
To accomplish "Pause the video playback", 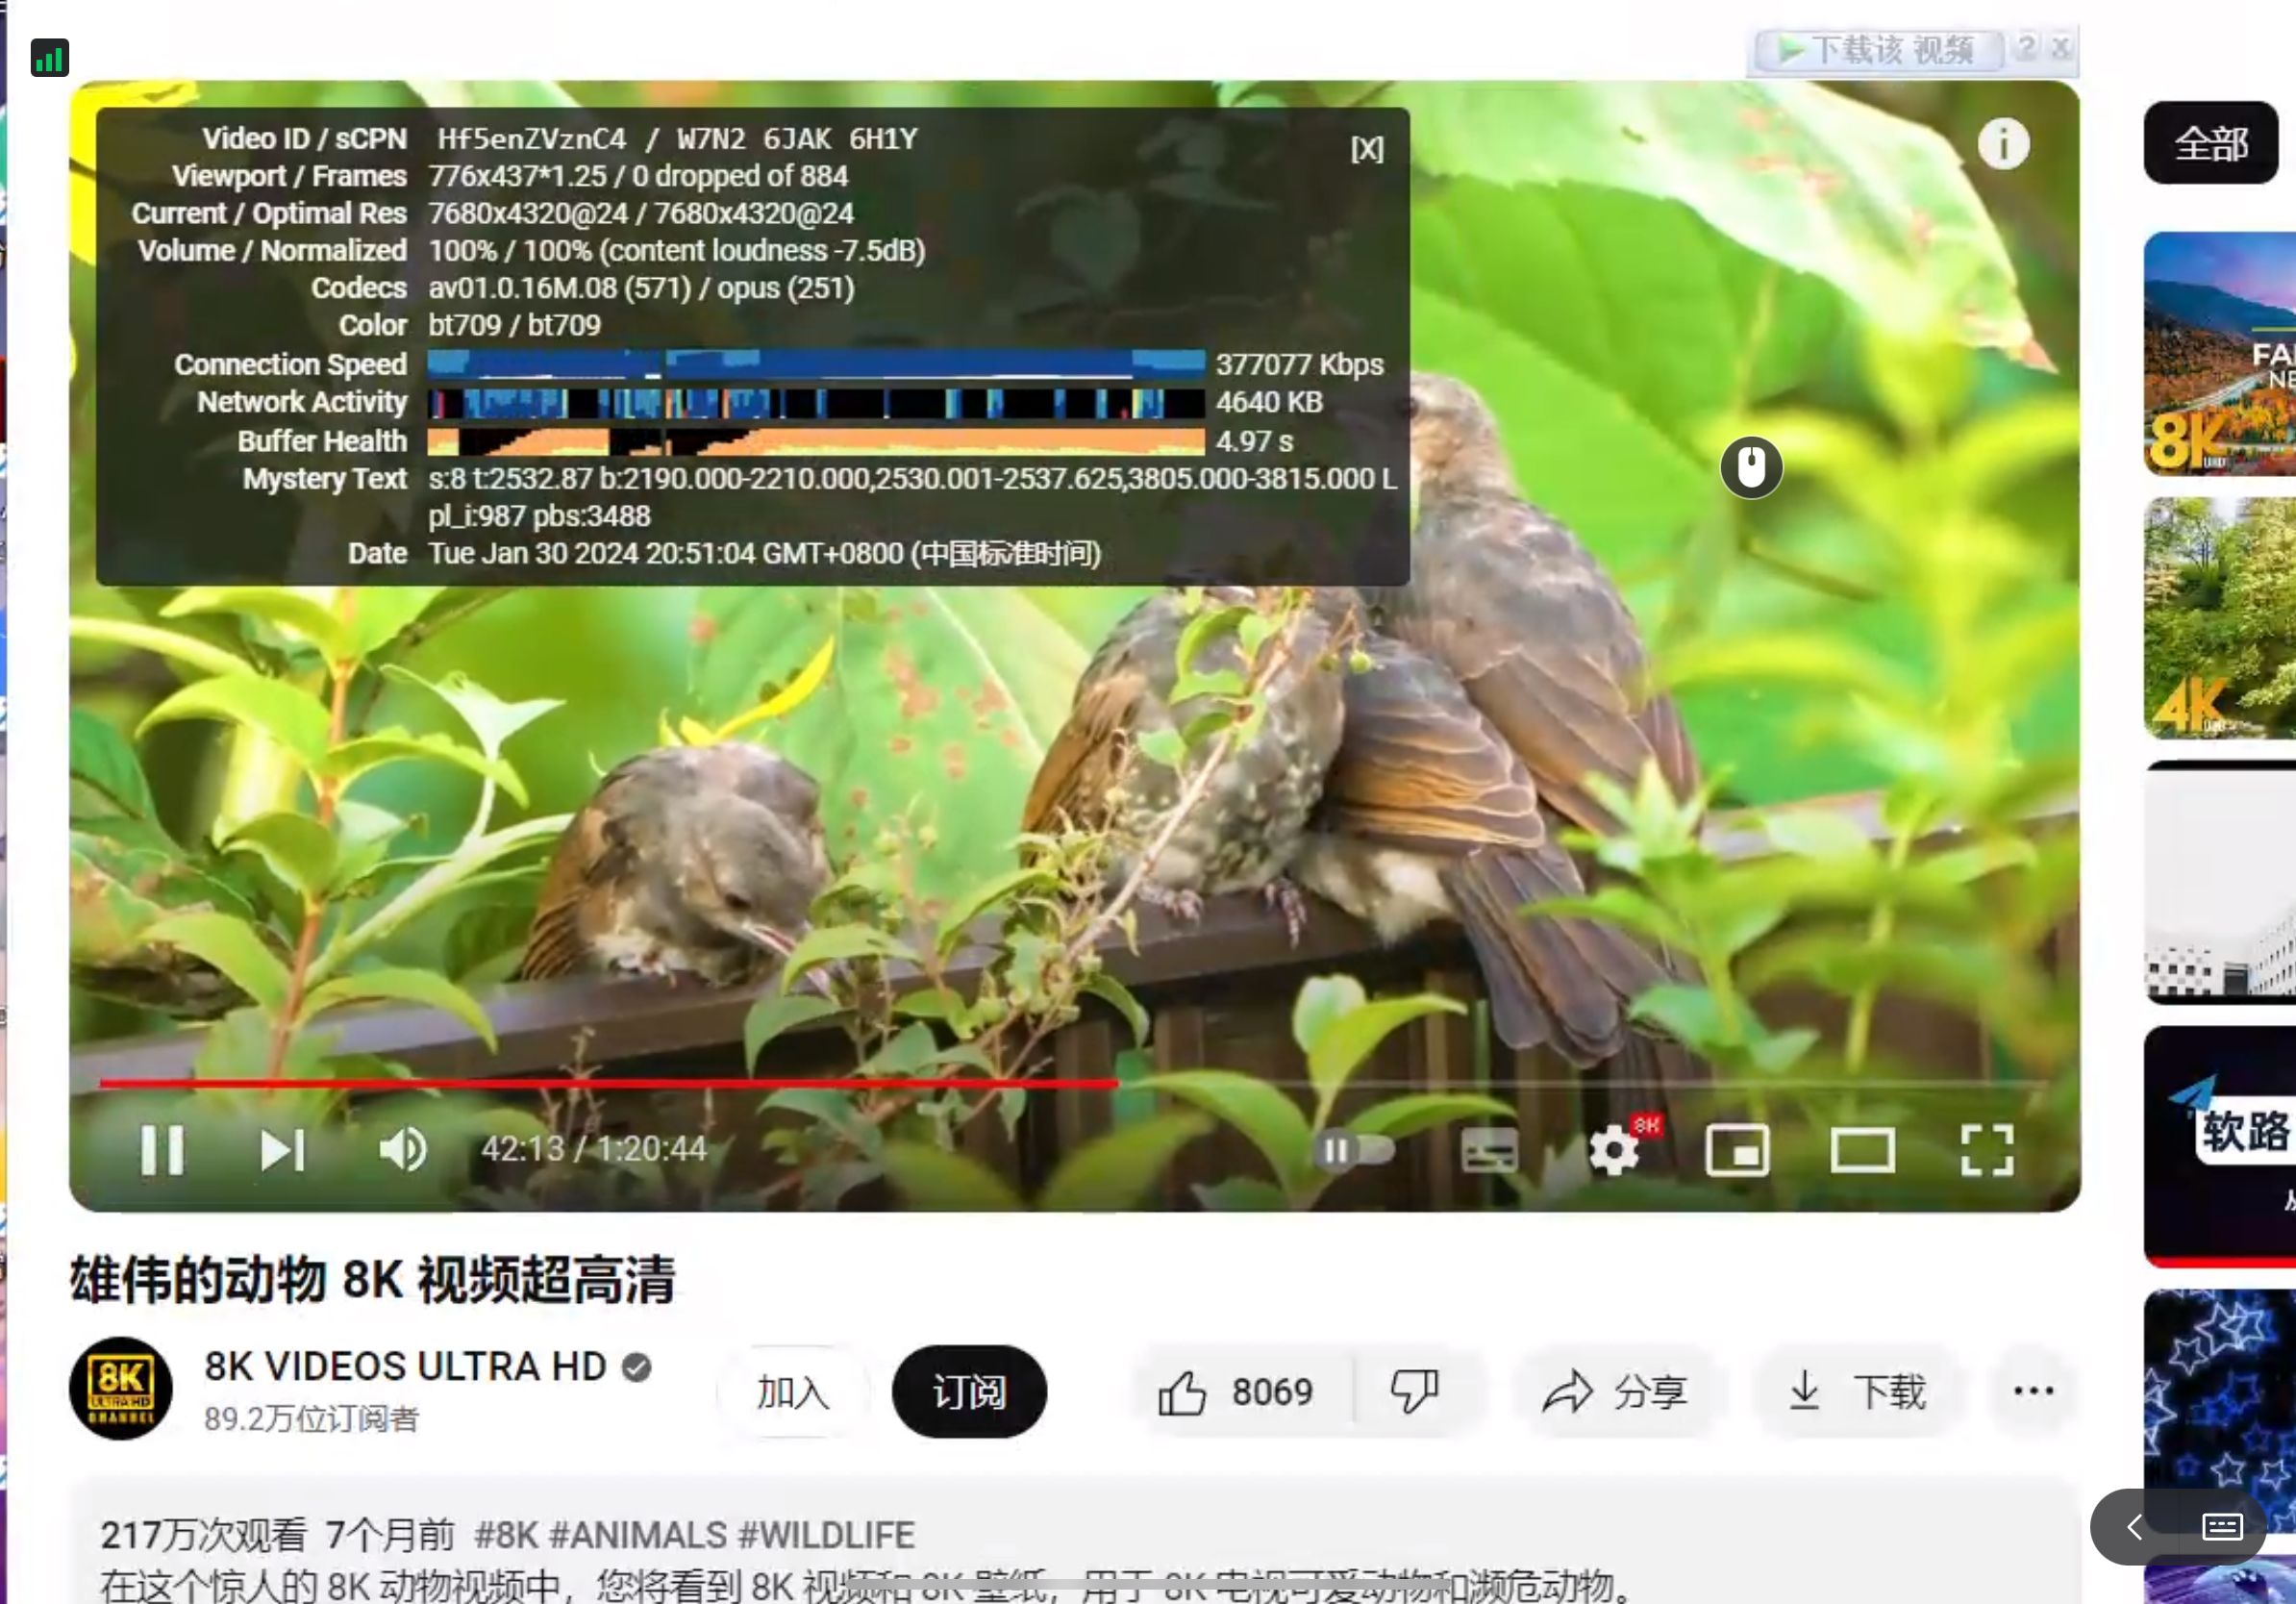I will click(x=163, y=1150).
